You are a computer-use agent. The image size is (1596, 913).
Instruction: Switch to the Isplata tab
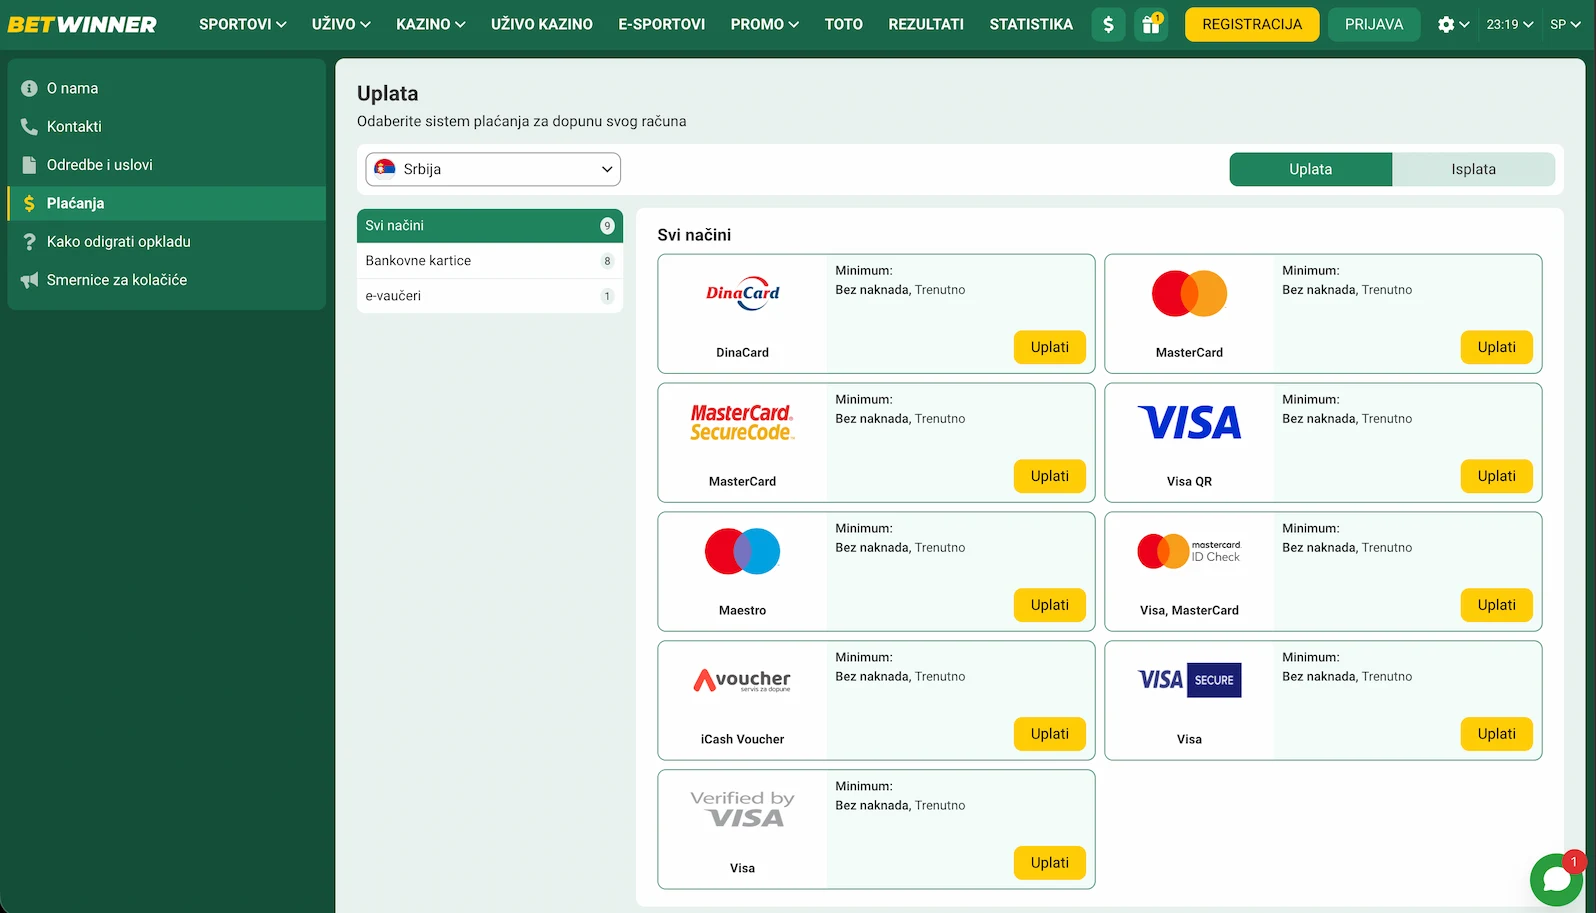coord(1474,169)
